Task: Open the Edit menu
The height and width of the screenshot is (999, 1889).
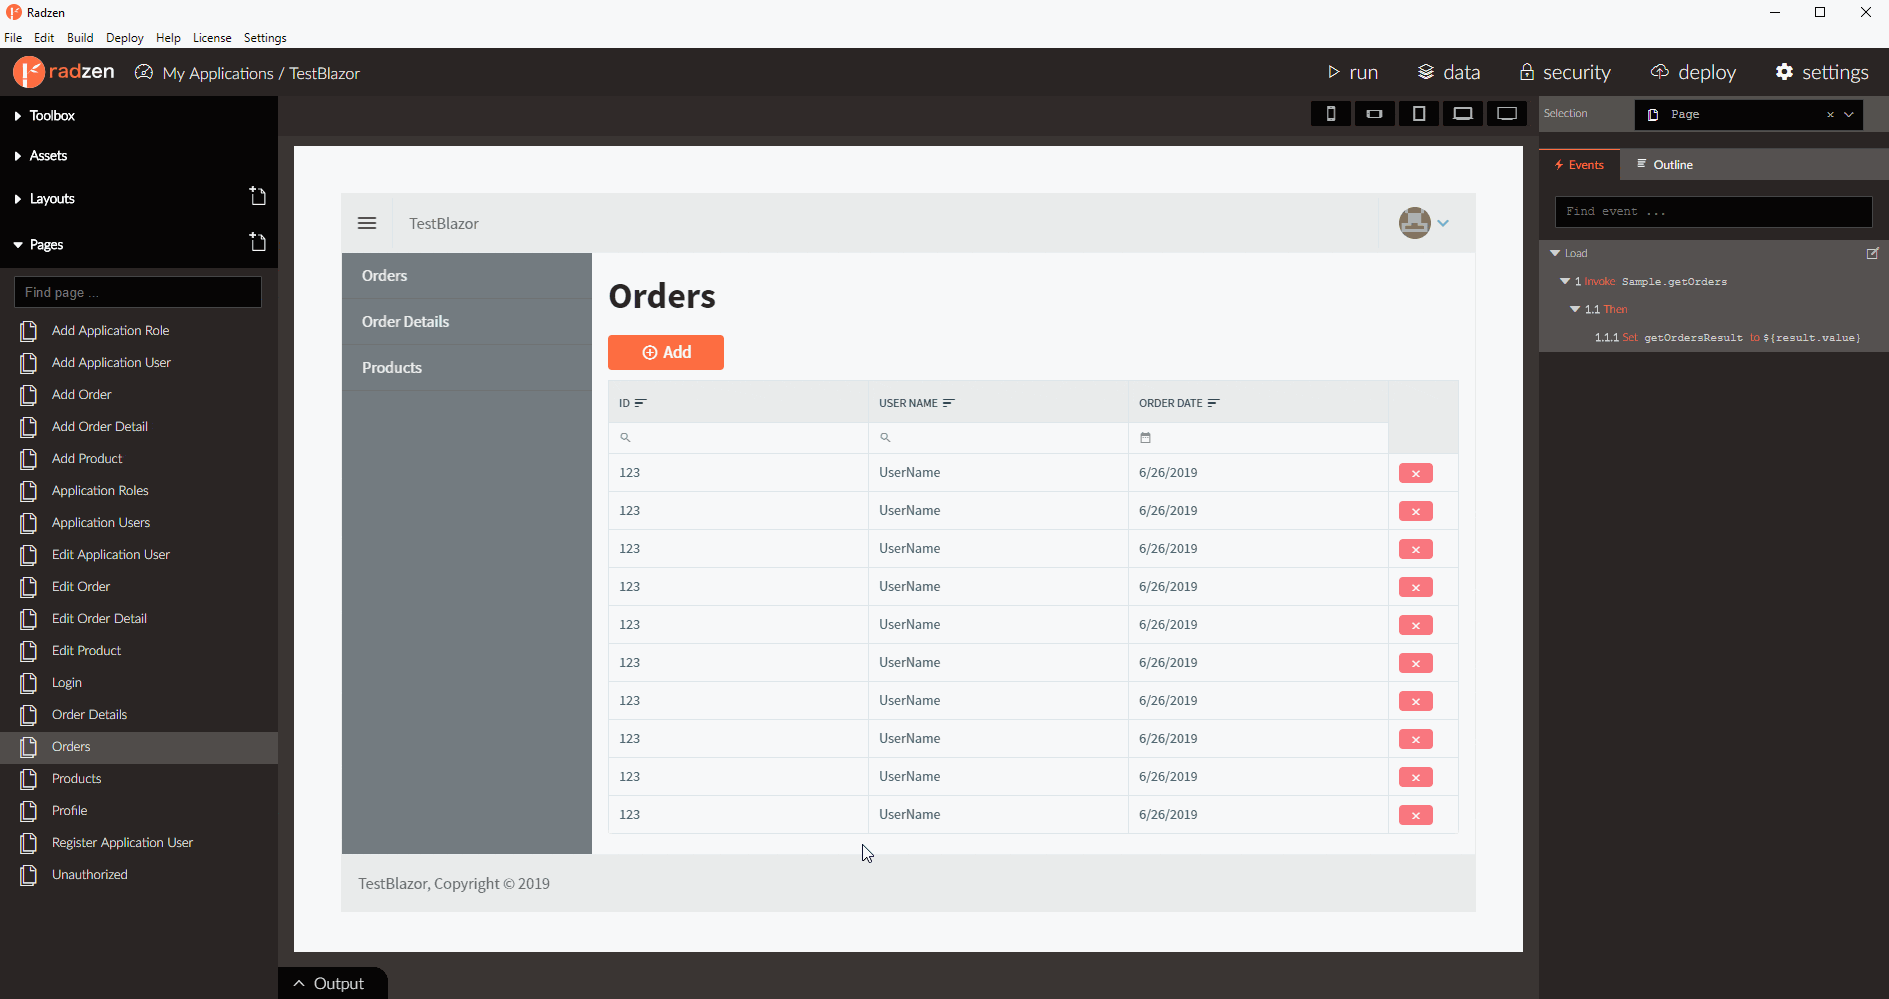Action: tap(44, 38)
